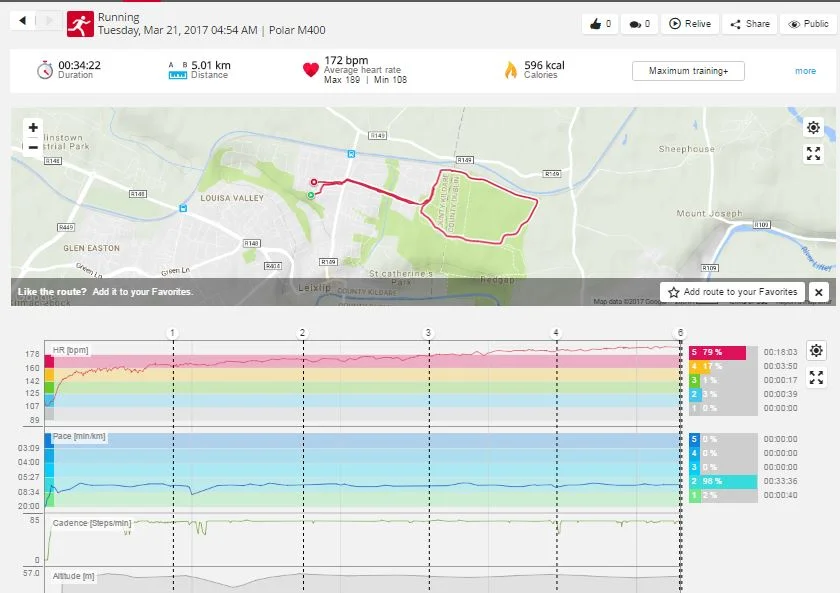Open comments with the speech bubble icon
The width and height of the screenshot is (840, 593).
pos(640,24)
